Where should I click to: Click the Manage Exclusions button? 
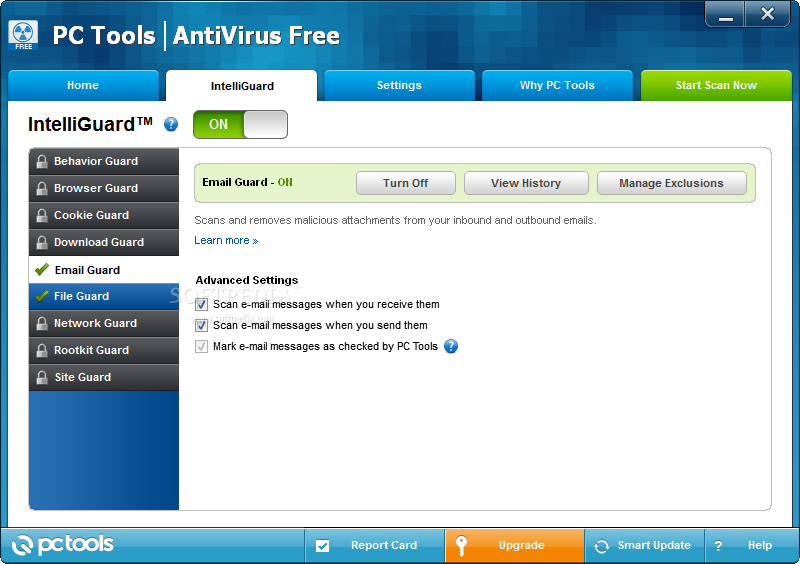pyautogui.click(x=671, y=183)
